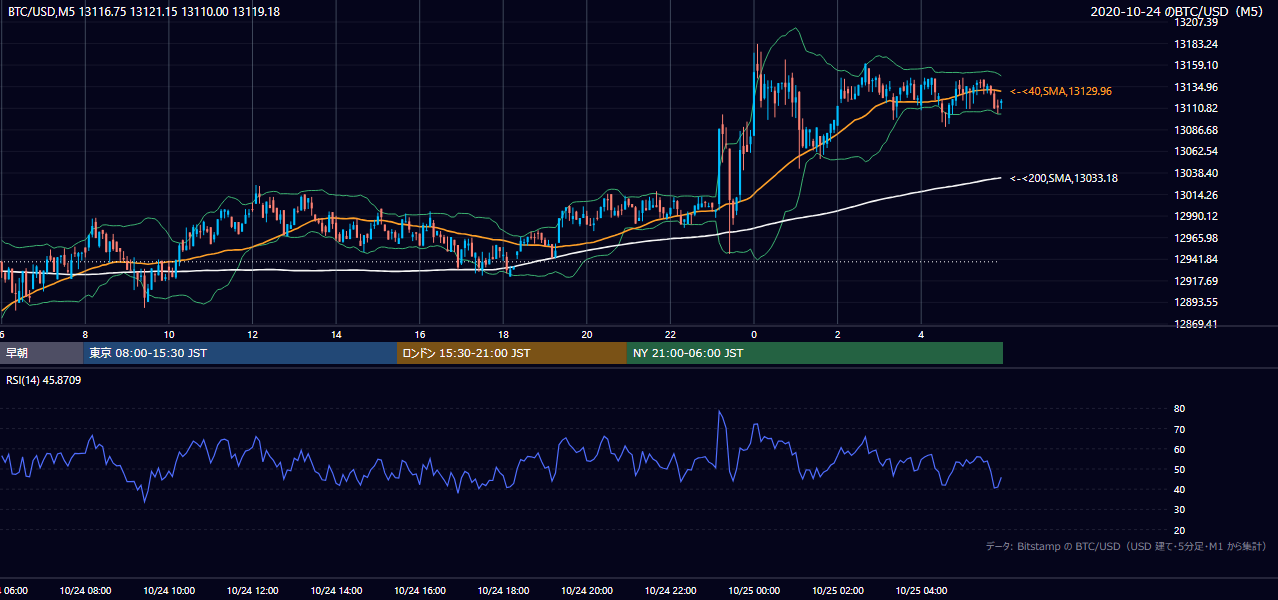1278x600 pixels.
Task: Click the 早朝 session bar
Action: [42, 353]
